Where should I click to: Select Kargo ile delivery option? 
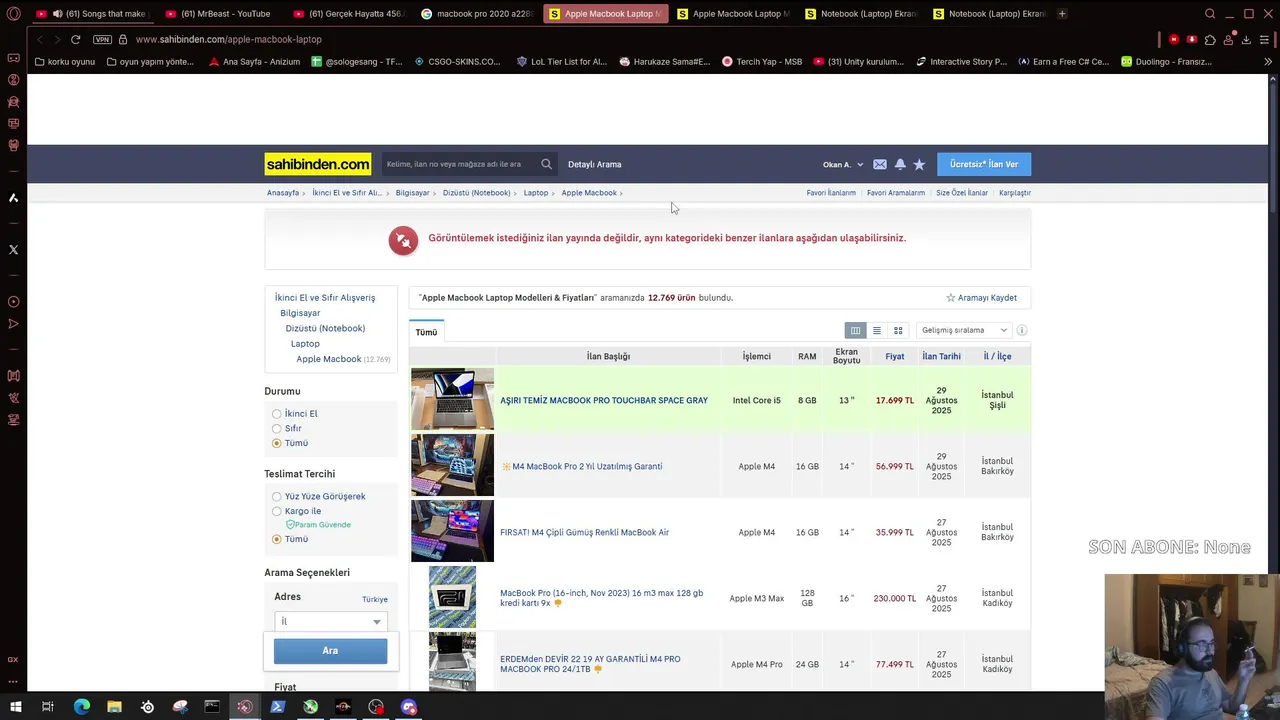pyautogui.click(x=277, y=512)
